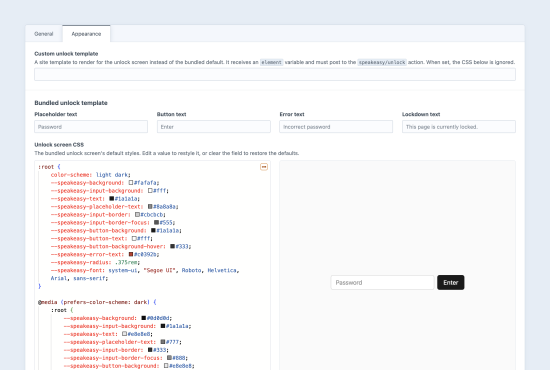
Task: Open the #e8e8e8 dark speakeasy-text swatch
Action: click(x=124, y=334)
